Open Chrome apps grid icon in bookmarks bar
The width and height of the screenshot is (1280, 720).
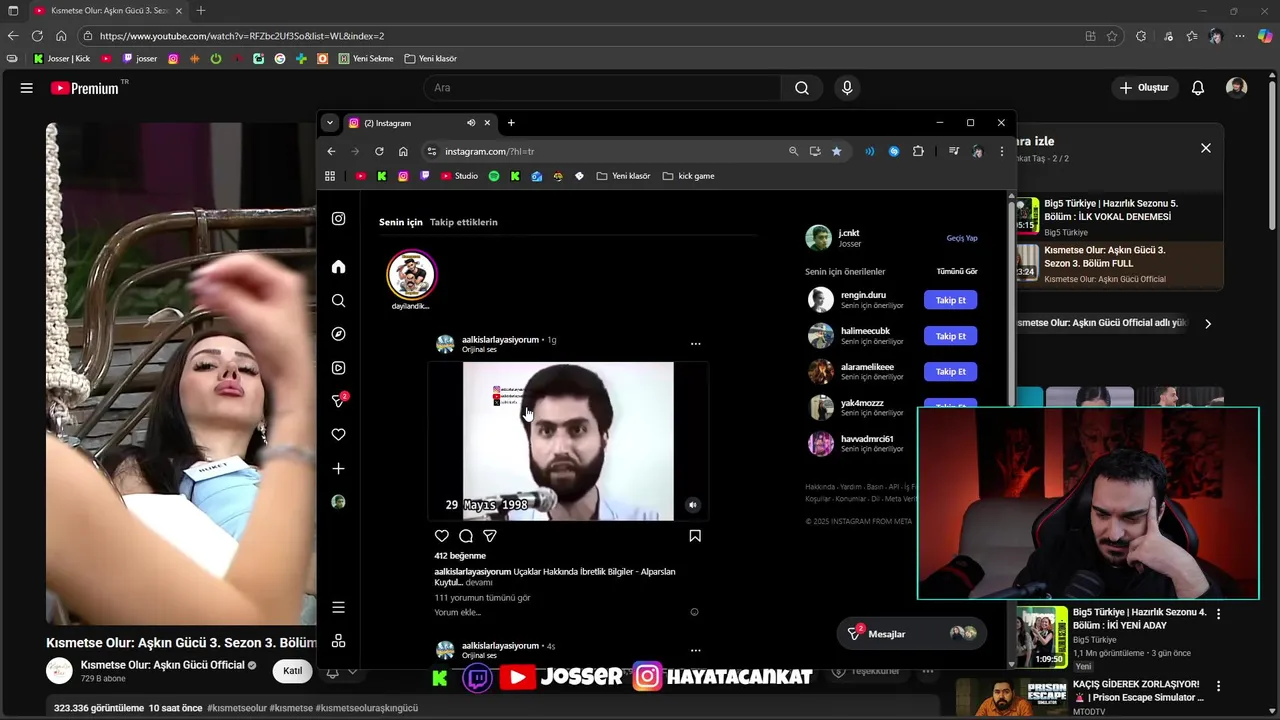click(330, 176)
